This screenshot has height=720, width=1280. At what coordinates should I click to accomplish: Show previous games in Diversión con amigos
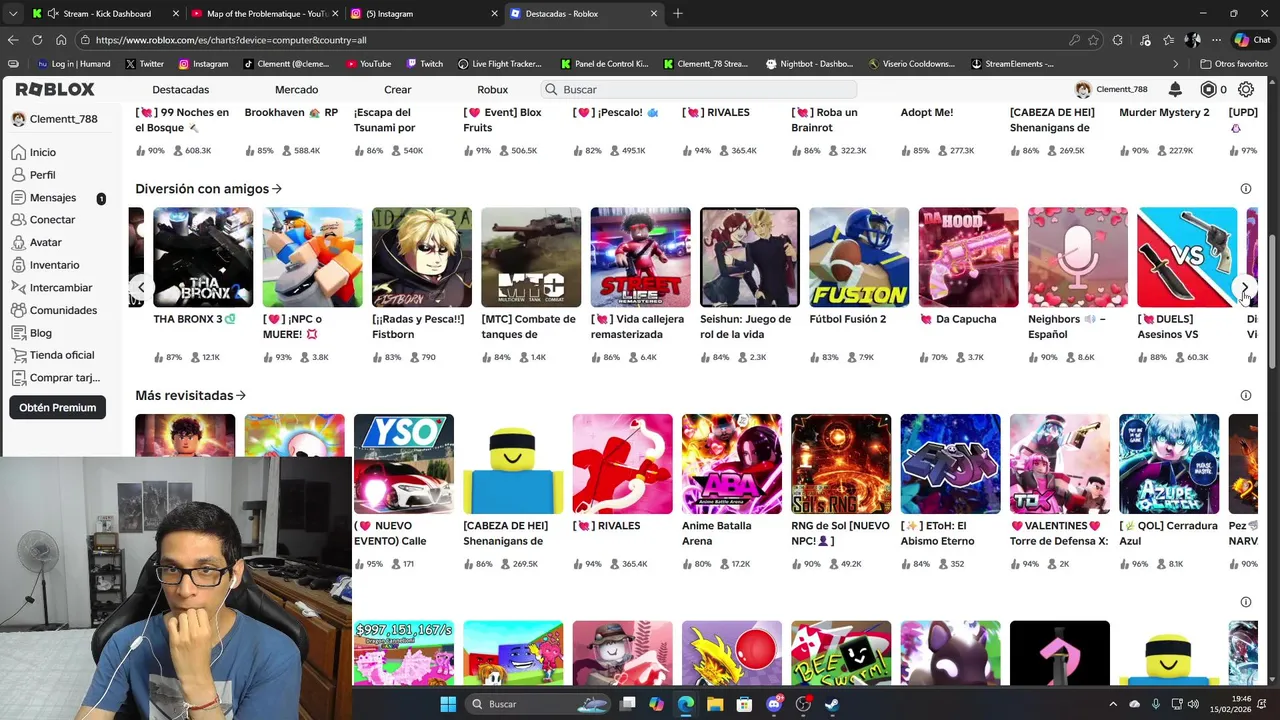coord(141,288)
